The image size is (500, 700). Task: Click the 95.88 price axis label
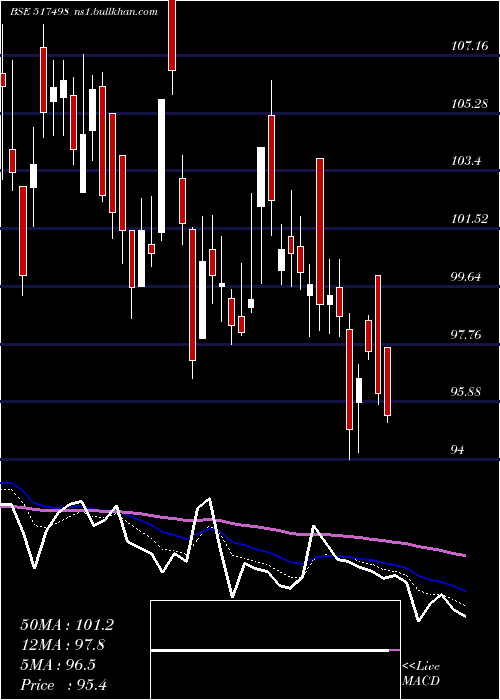coord(466,392)
